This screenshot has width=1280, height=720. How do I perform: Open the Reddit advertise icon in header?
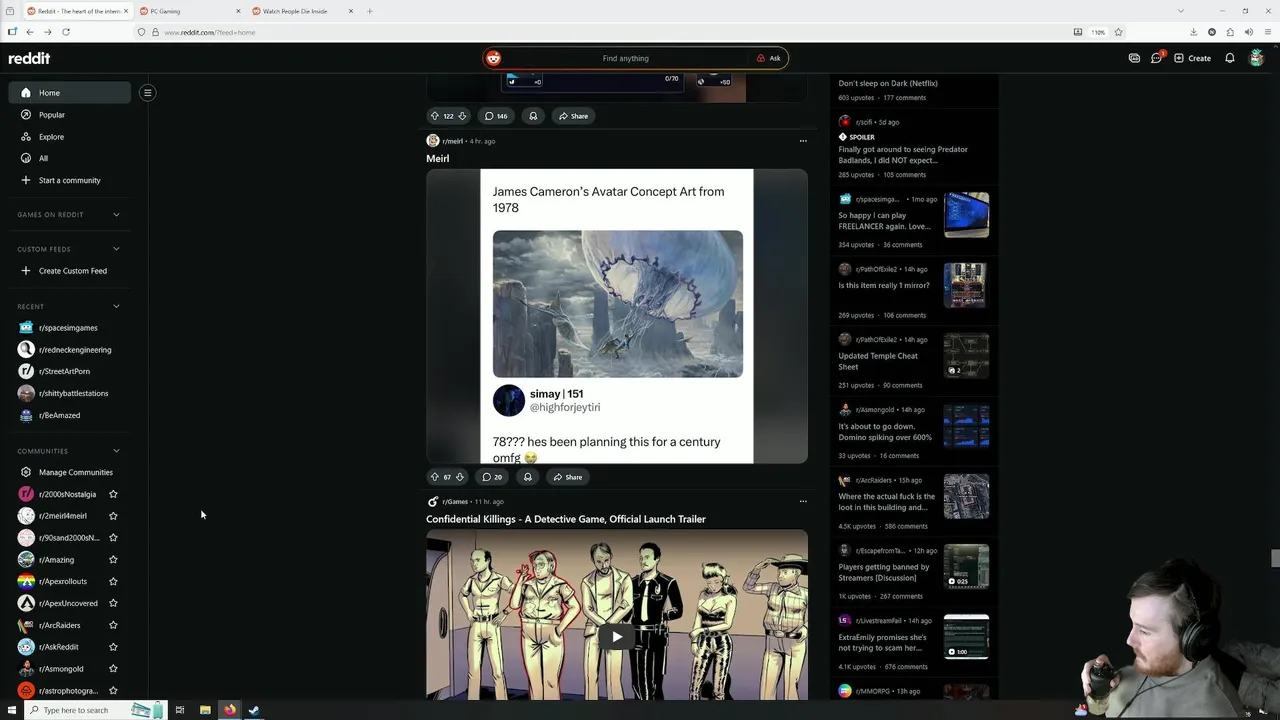pyautogui.click(x=1134, y=58)
